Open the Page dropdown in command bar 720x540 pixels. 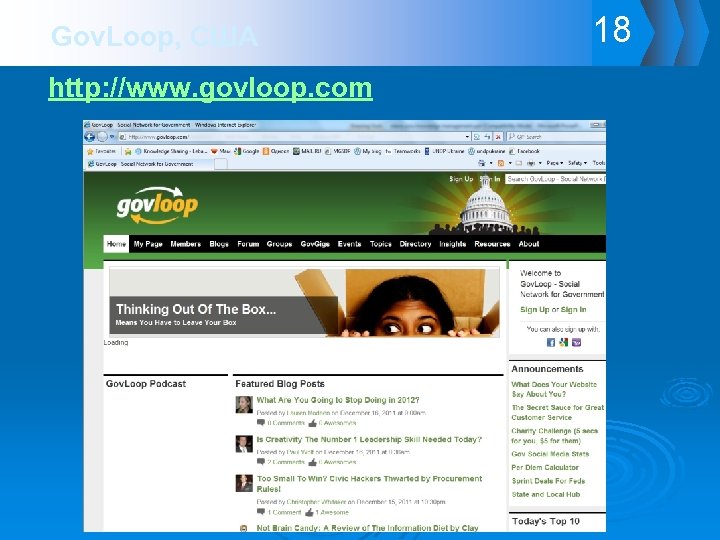click(555, 163)
